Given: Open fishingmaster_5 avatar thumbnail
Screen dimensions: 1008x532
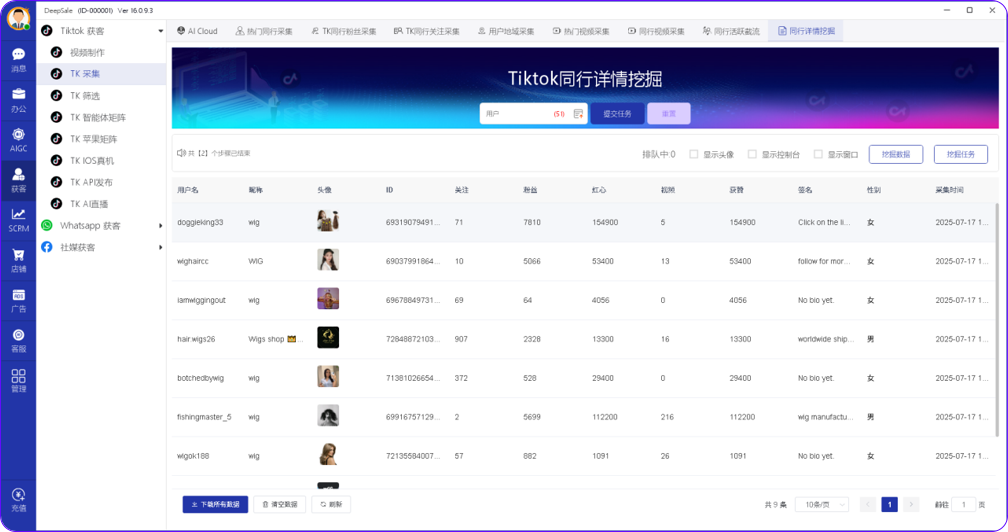Looking at the screenshot, I should coord(328,415).
